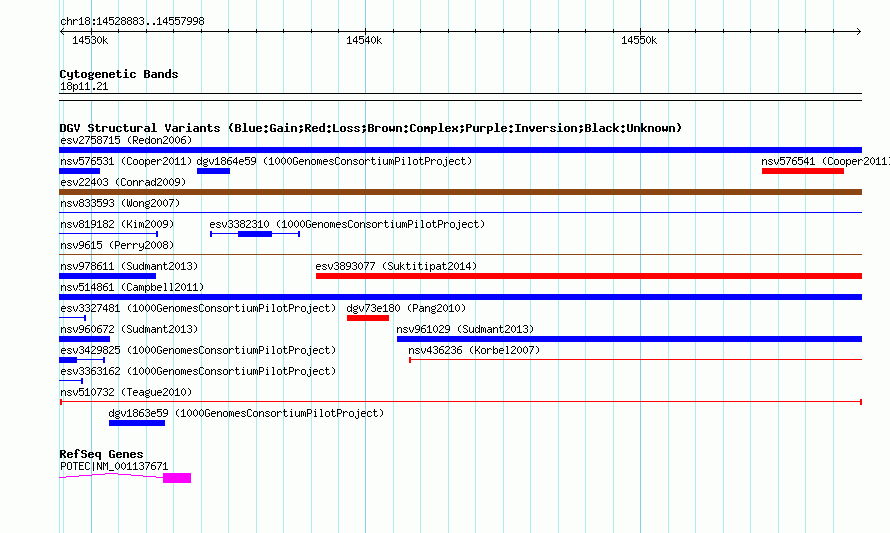Open the nsv576541 (Cooper2011) label
Screen dimensions: 890x533
click(x=826, y=161)
